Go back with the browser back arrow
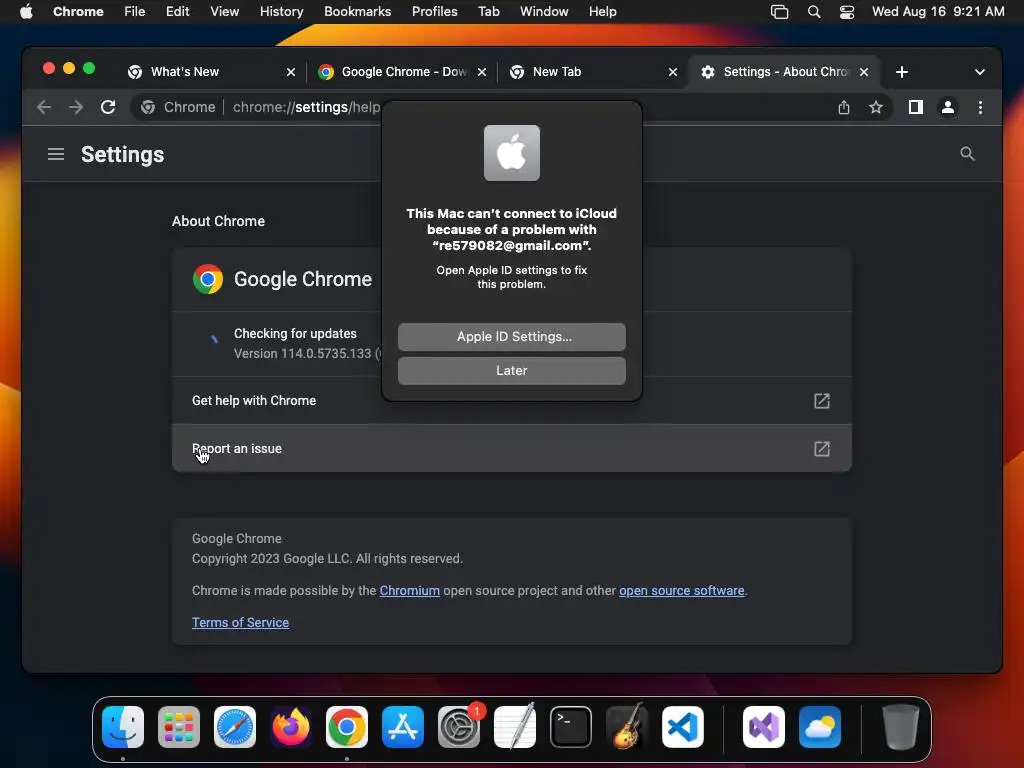 pyautogui.click(x=44, y=107)
